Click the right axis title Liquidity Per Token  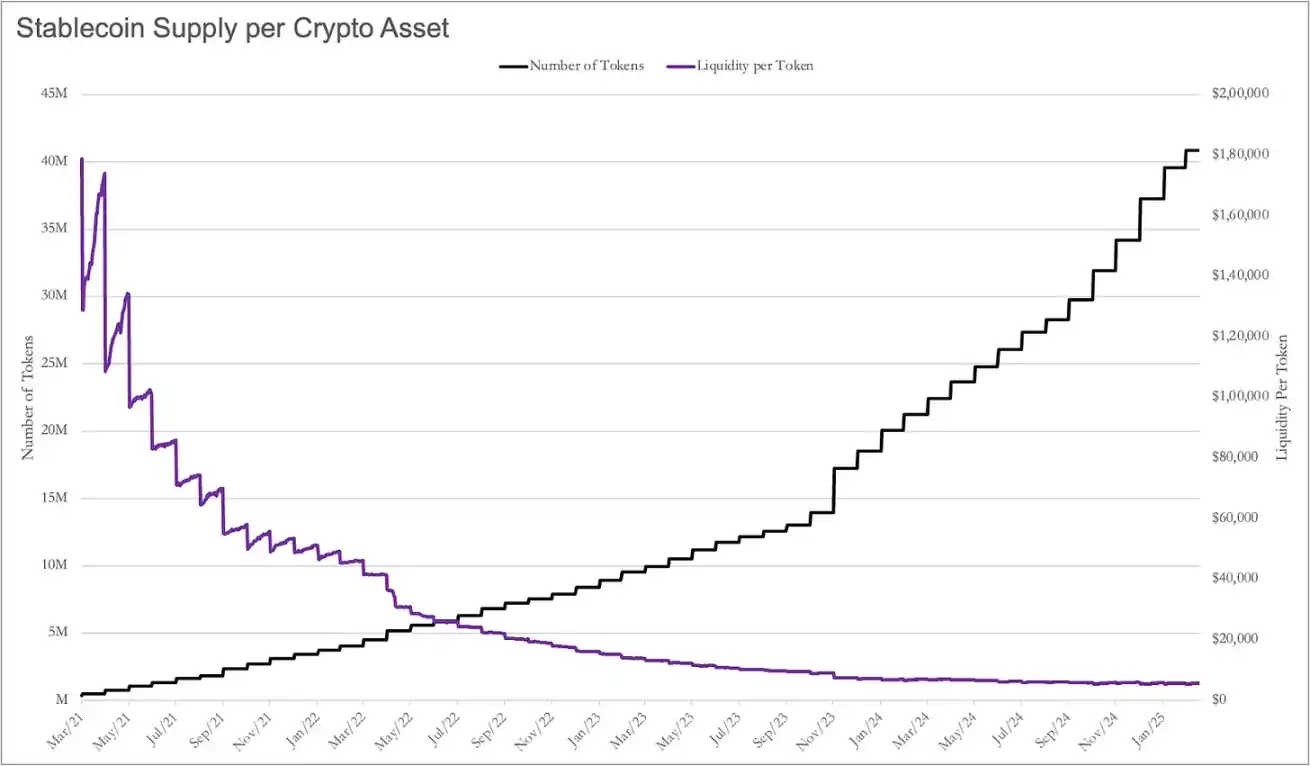(1282, 398)
